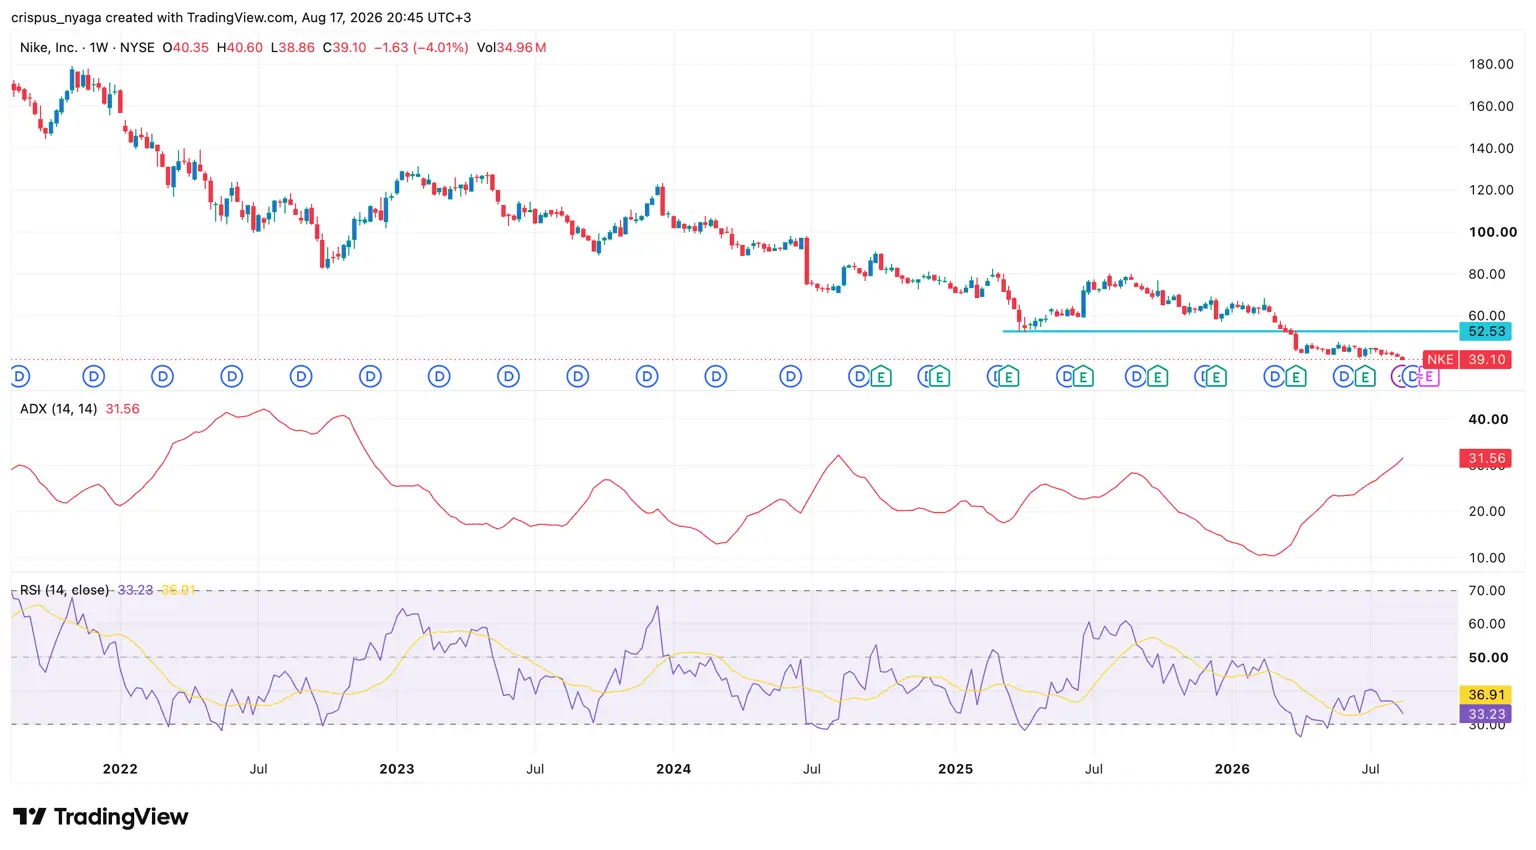Open the June 2024 dividend marker
This screenshot has width=1536, height=850.
tap(790, 377)
